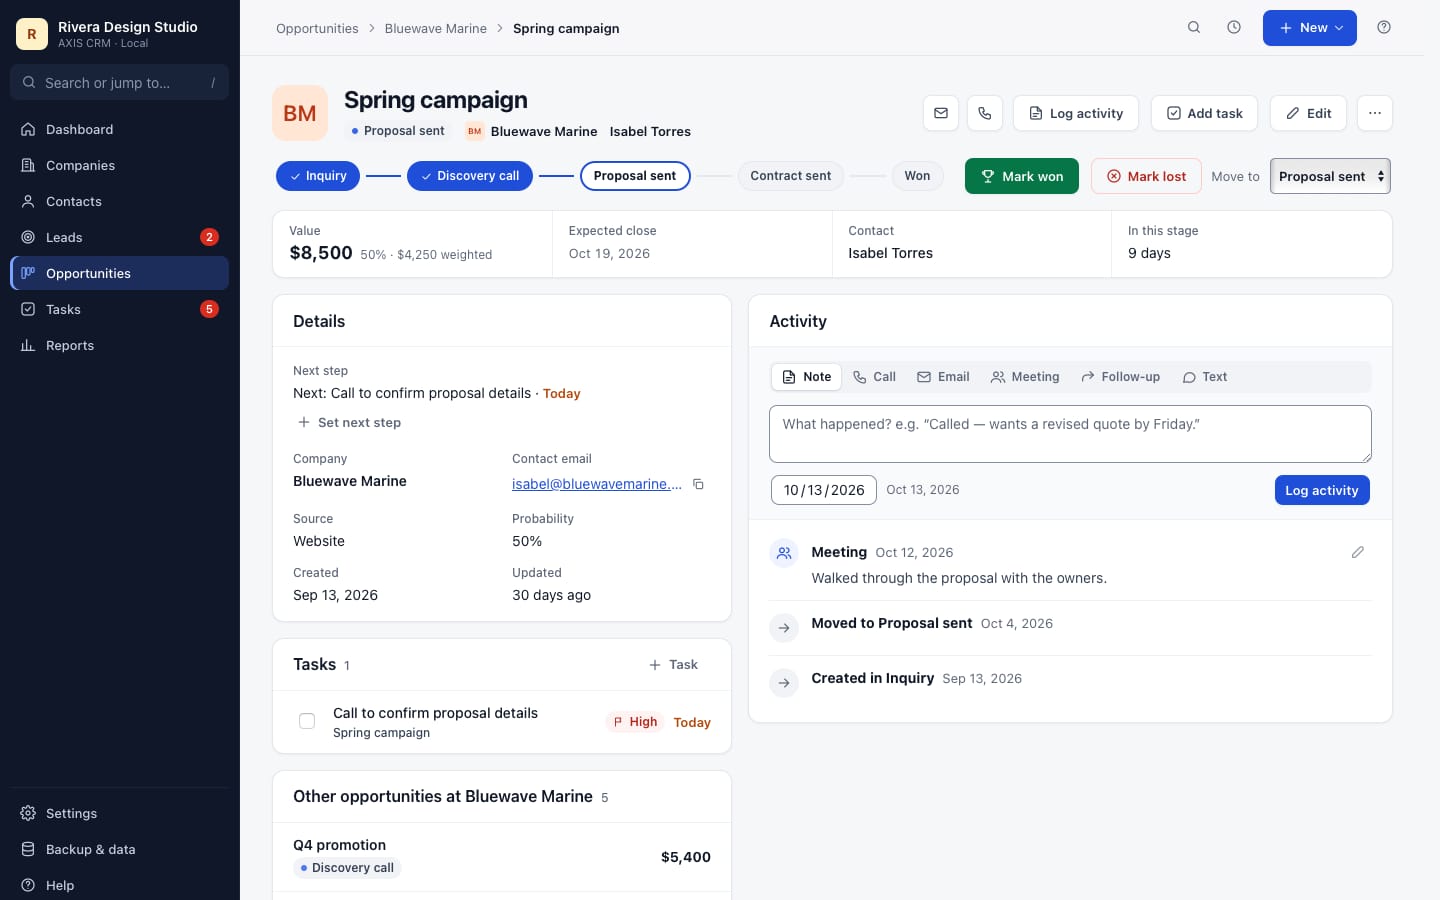Open Backup & data in sidebar

(x=120, y=849)
